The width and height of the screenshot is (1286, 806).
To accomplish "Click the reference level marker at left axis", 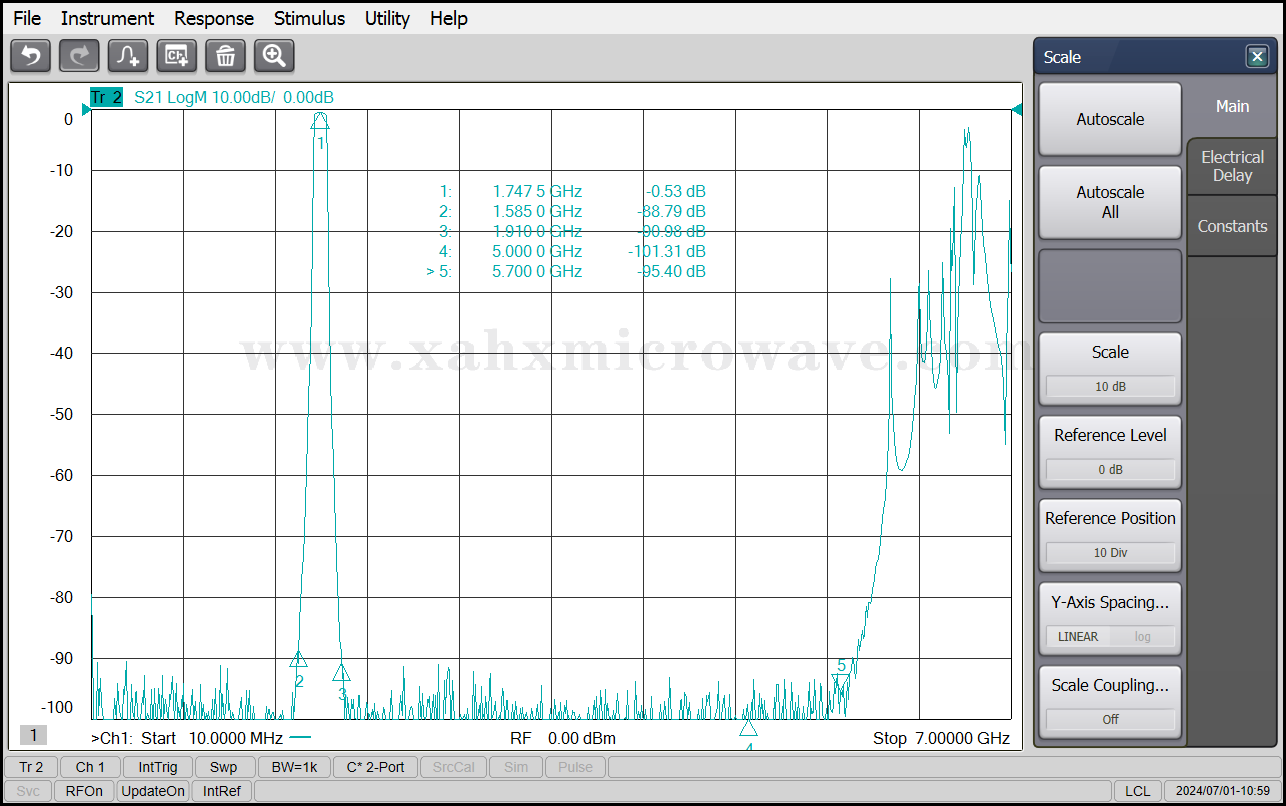I will (86, 110).
